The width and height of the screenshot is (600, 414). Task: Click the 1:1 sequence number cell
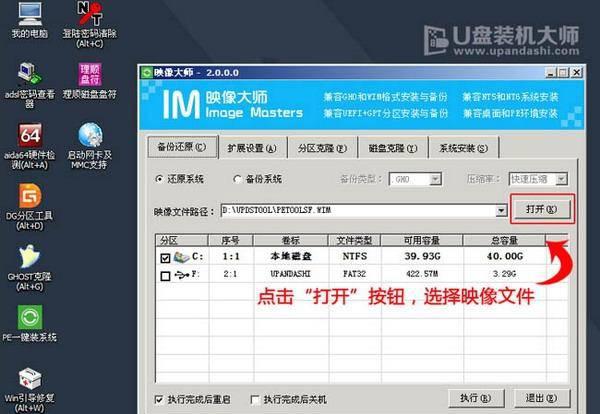point(231,256)
